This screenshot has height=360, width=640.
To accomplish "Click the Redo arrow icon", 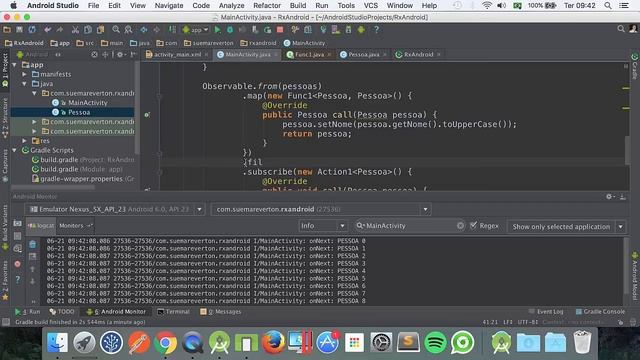I will pos(60,30).
